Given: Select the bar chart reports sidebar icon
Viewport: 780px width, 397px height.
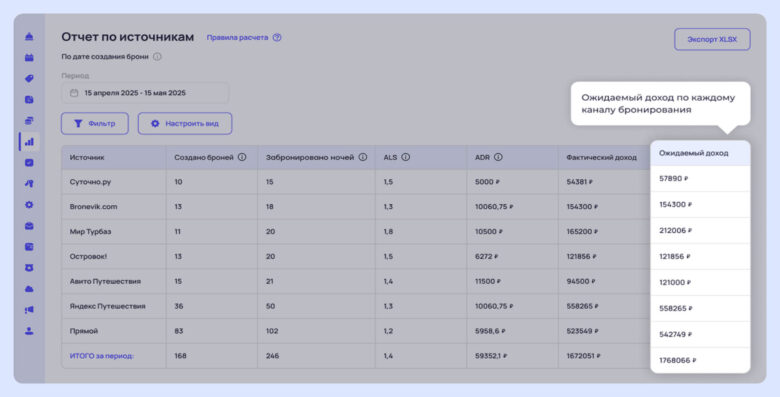Looking at the screenshot, I should (29, 142).
